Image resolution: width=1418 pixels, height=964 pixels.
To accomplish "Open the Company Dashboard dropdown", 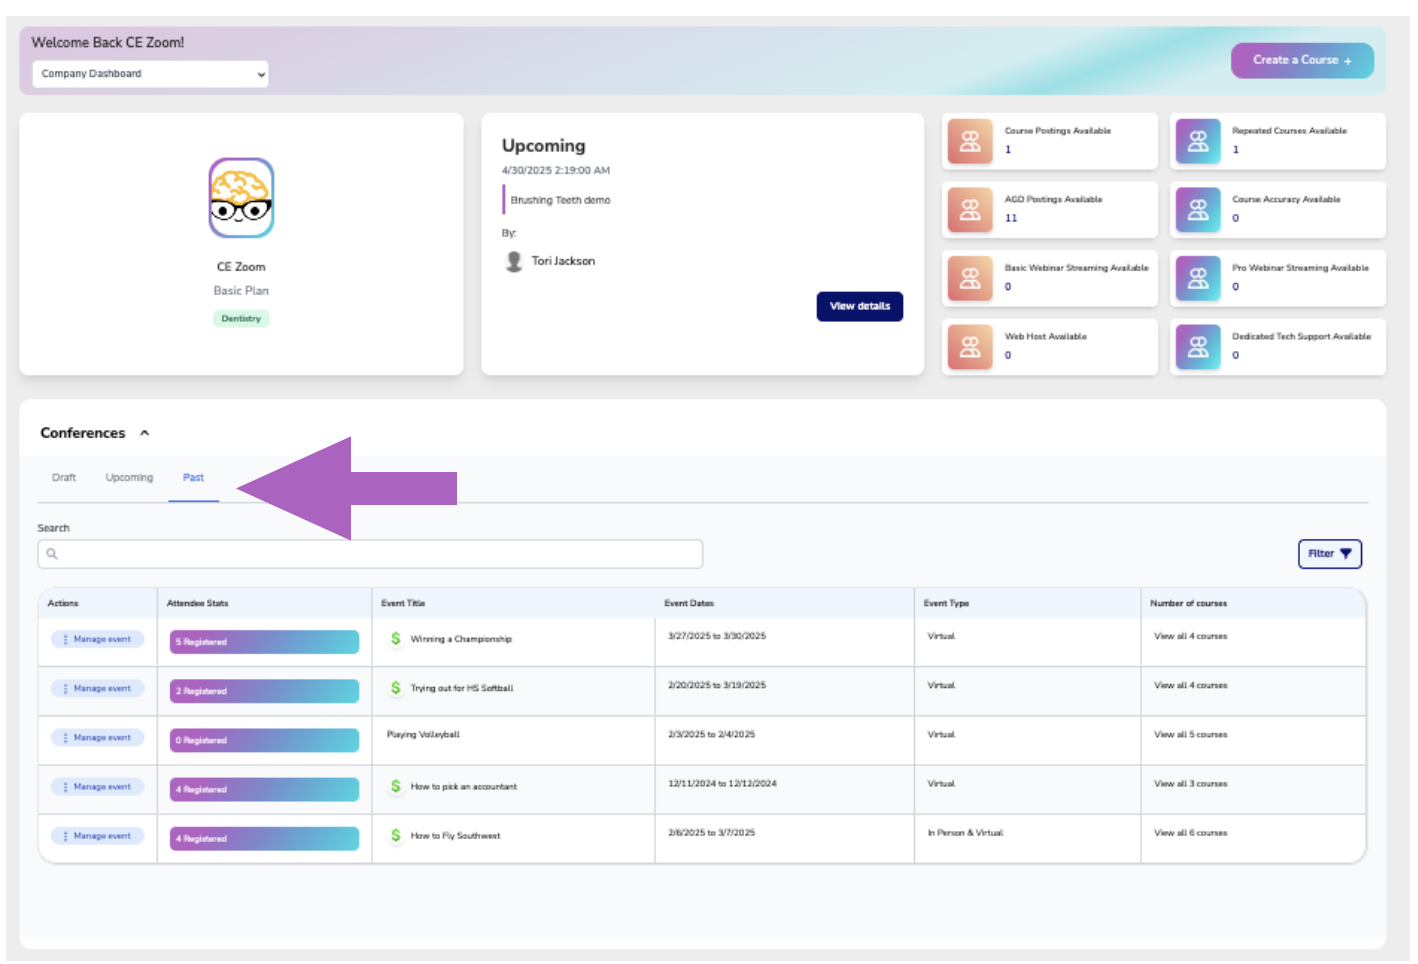I will [149, 73].
